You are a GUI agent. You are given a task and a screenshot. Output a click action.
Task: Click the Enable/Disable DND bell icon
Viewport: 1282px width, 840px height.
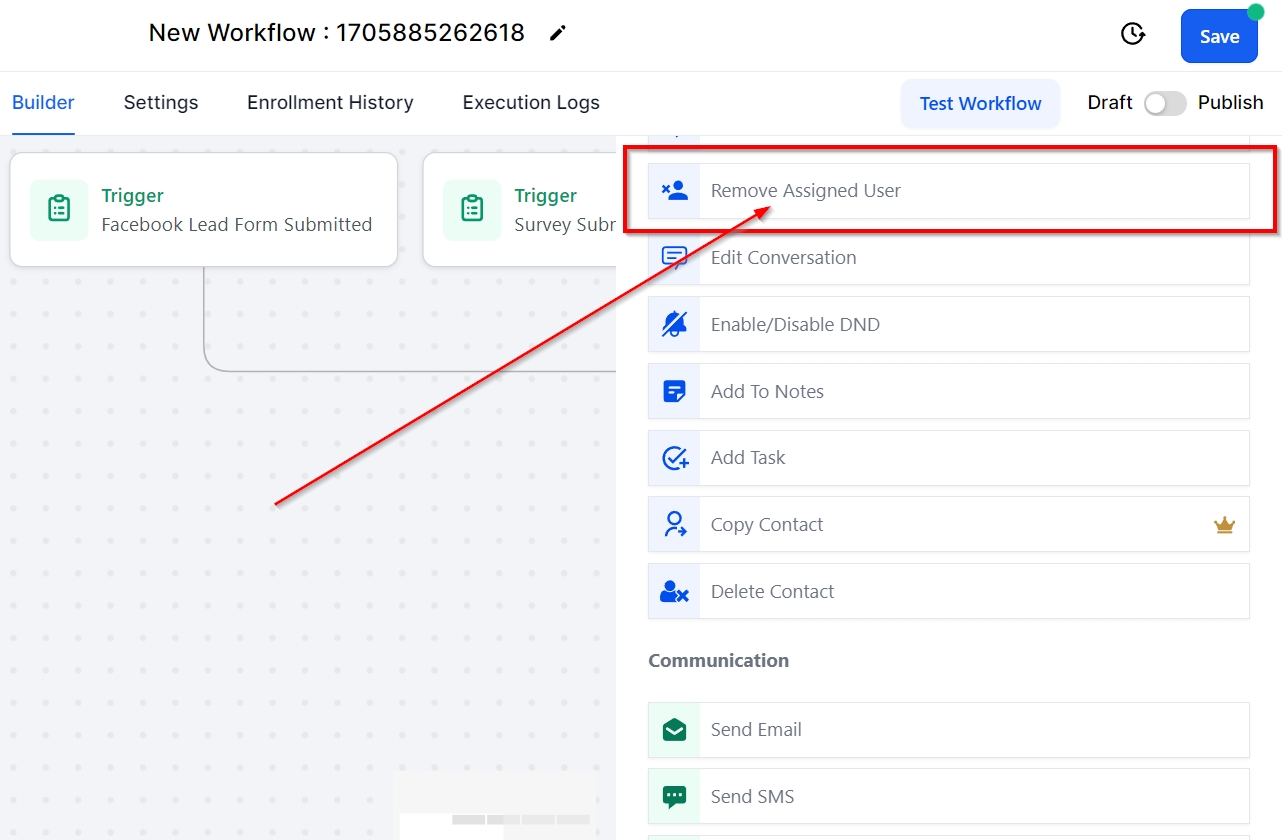pyautogui.click(x=675, y=324)
